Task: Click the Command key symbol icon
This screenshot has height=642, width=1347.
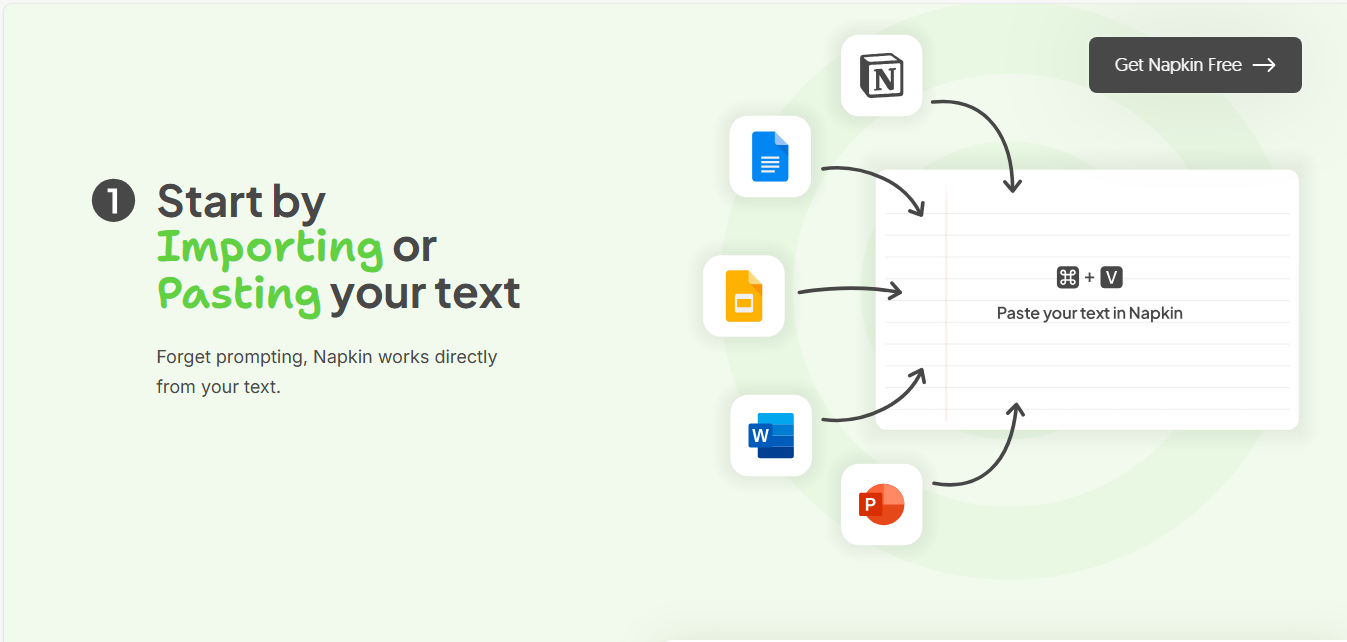Action: coord(1068,278)
